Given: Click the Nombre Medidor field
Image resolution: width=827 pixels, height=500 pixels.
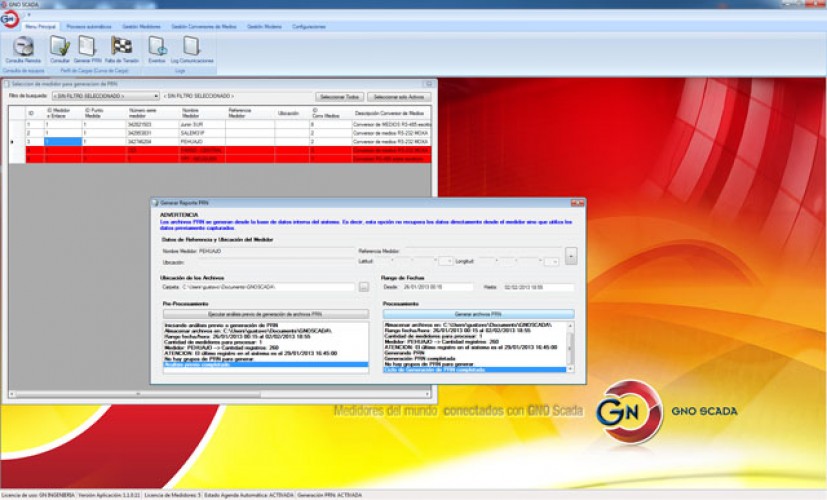Looking at the screenshot, I should pos(276,251).
